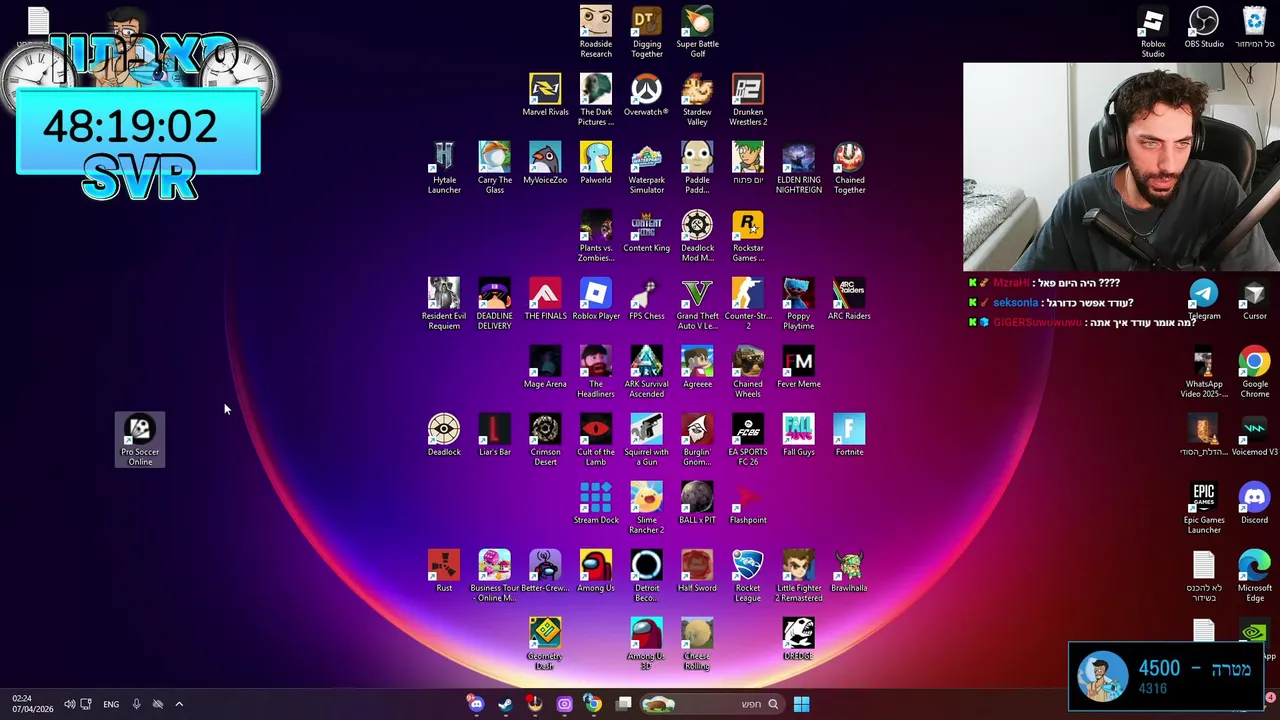Select the Microsoft Edge desktop icon
The width and height of the screenshot is (1280, 720).
pos(1254,576)
